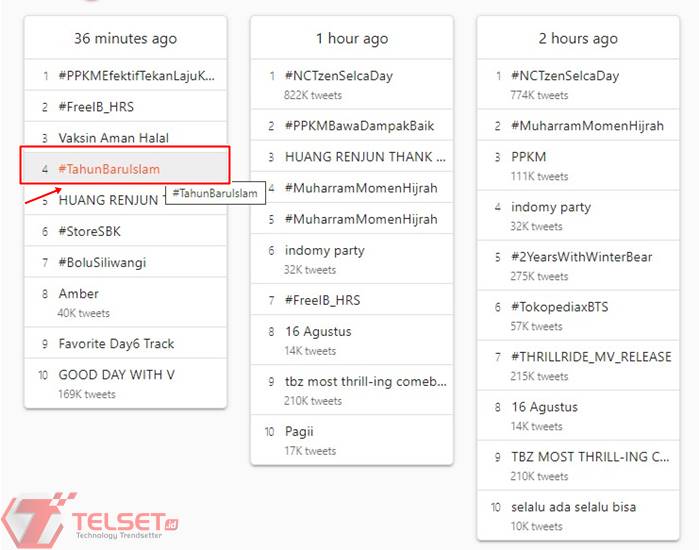Click #NCTzenSelcaDay in 1 hour ago list
This screenshot has width=699, height=550.
coord(339,75)
